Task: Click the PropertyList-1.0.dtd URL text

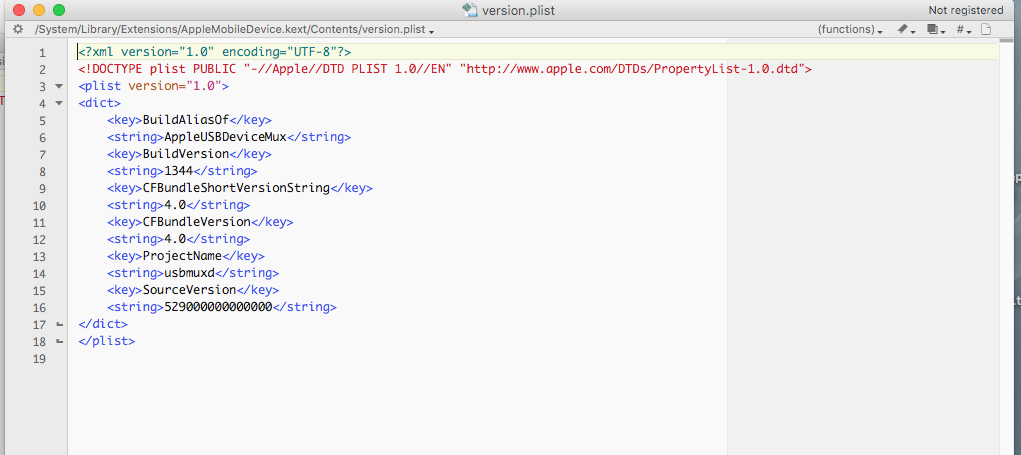Action: tap(632, 69)
